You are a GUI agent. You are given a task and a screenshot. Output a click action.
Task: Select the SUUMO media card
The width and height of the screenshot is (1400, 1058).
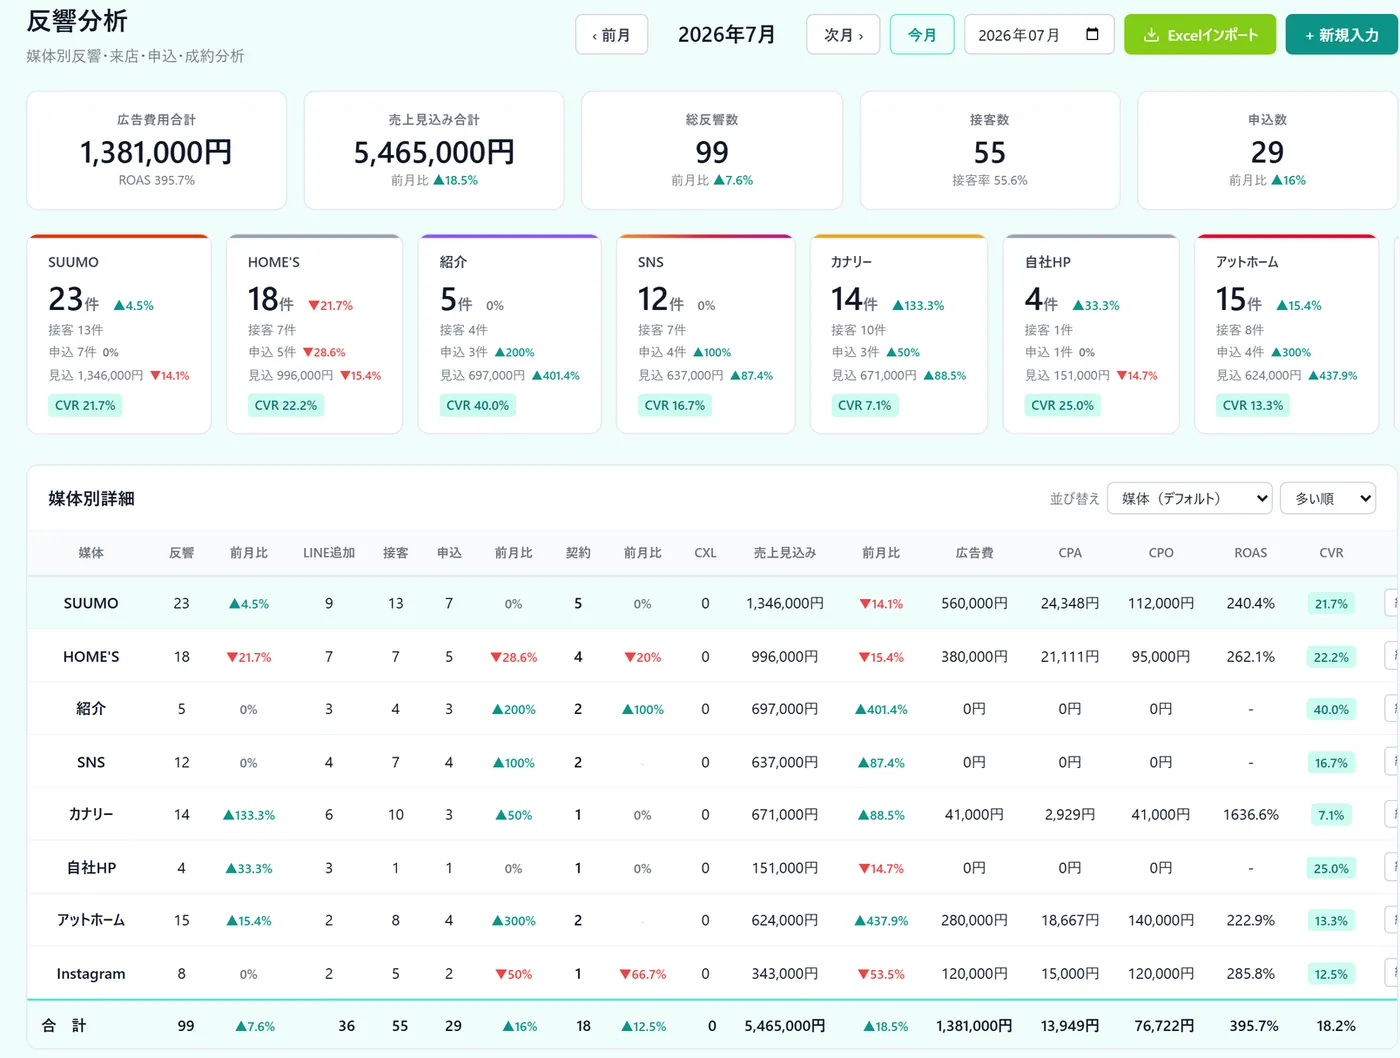pos(119,334)
